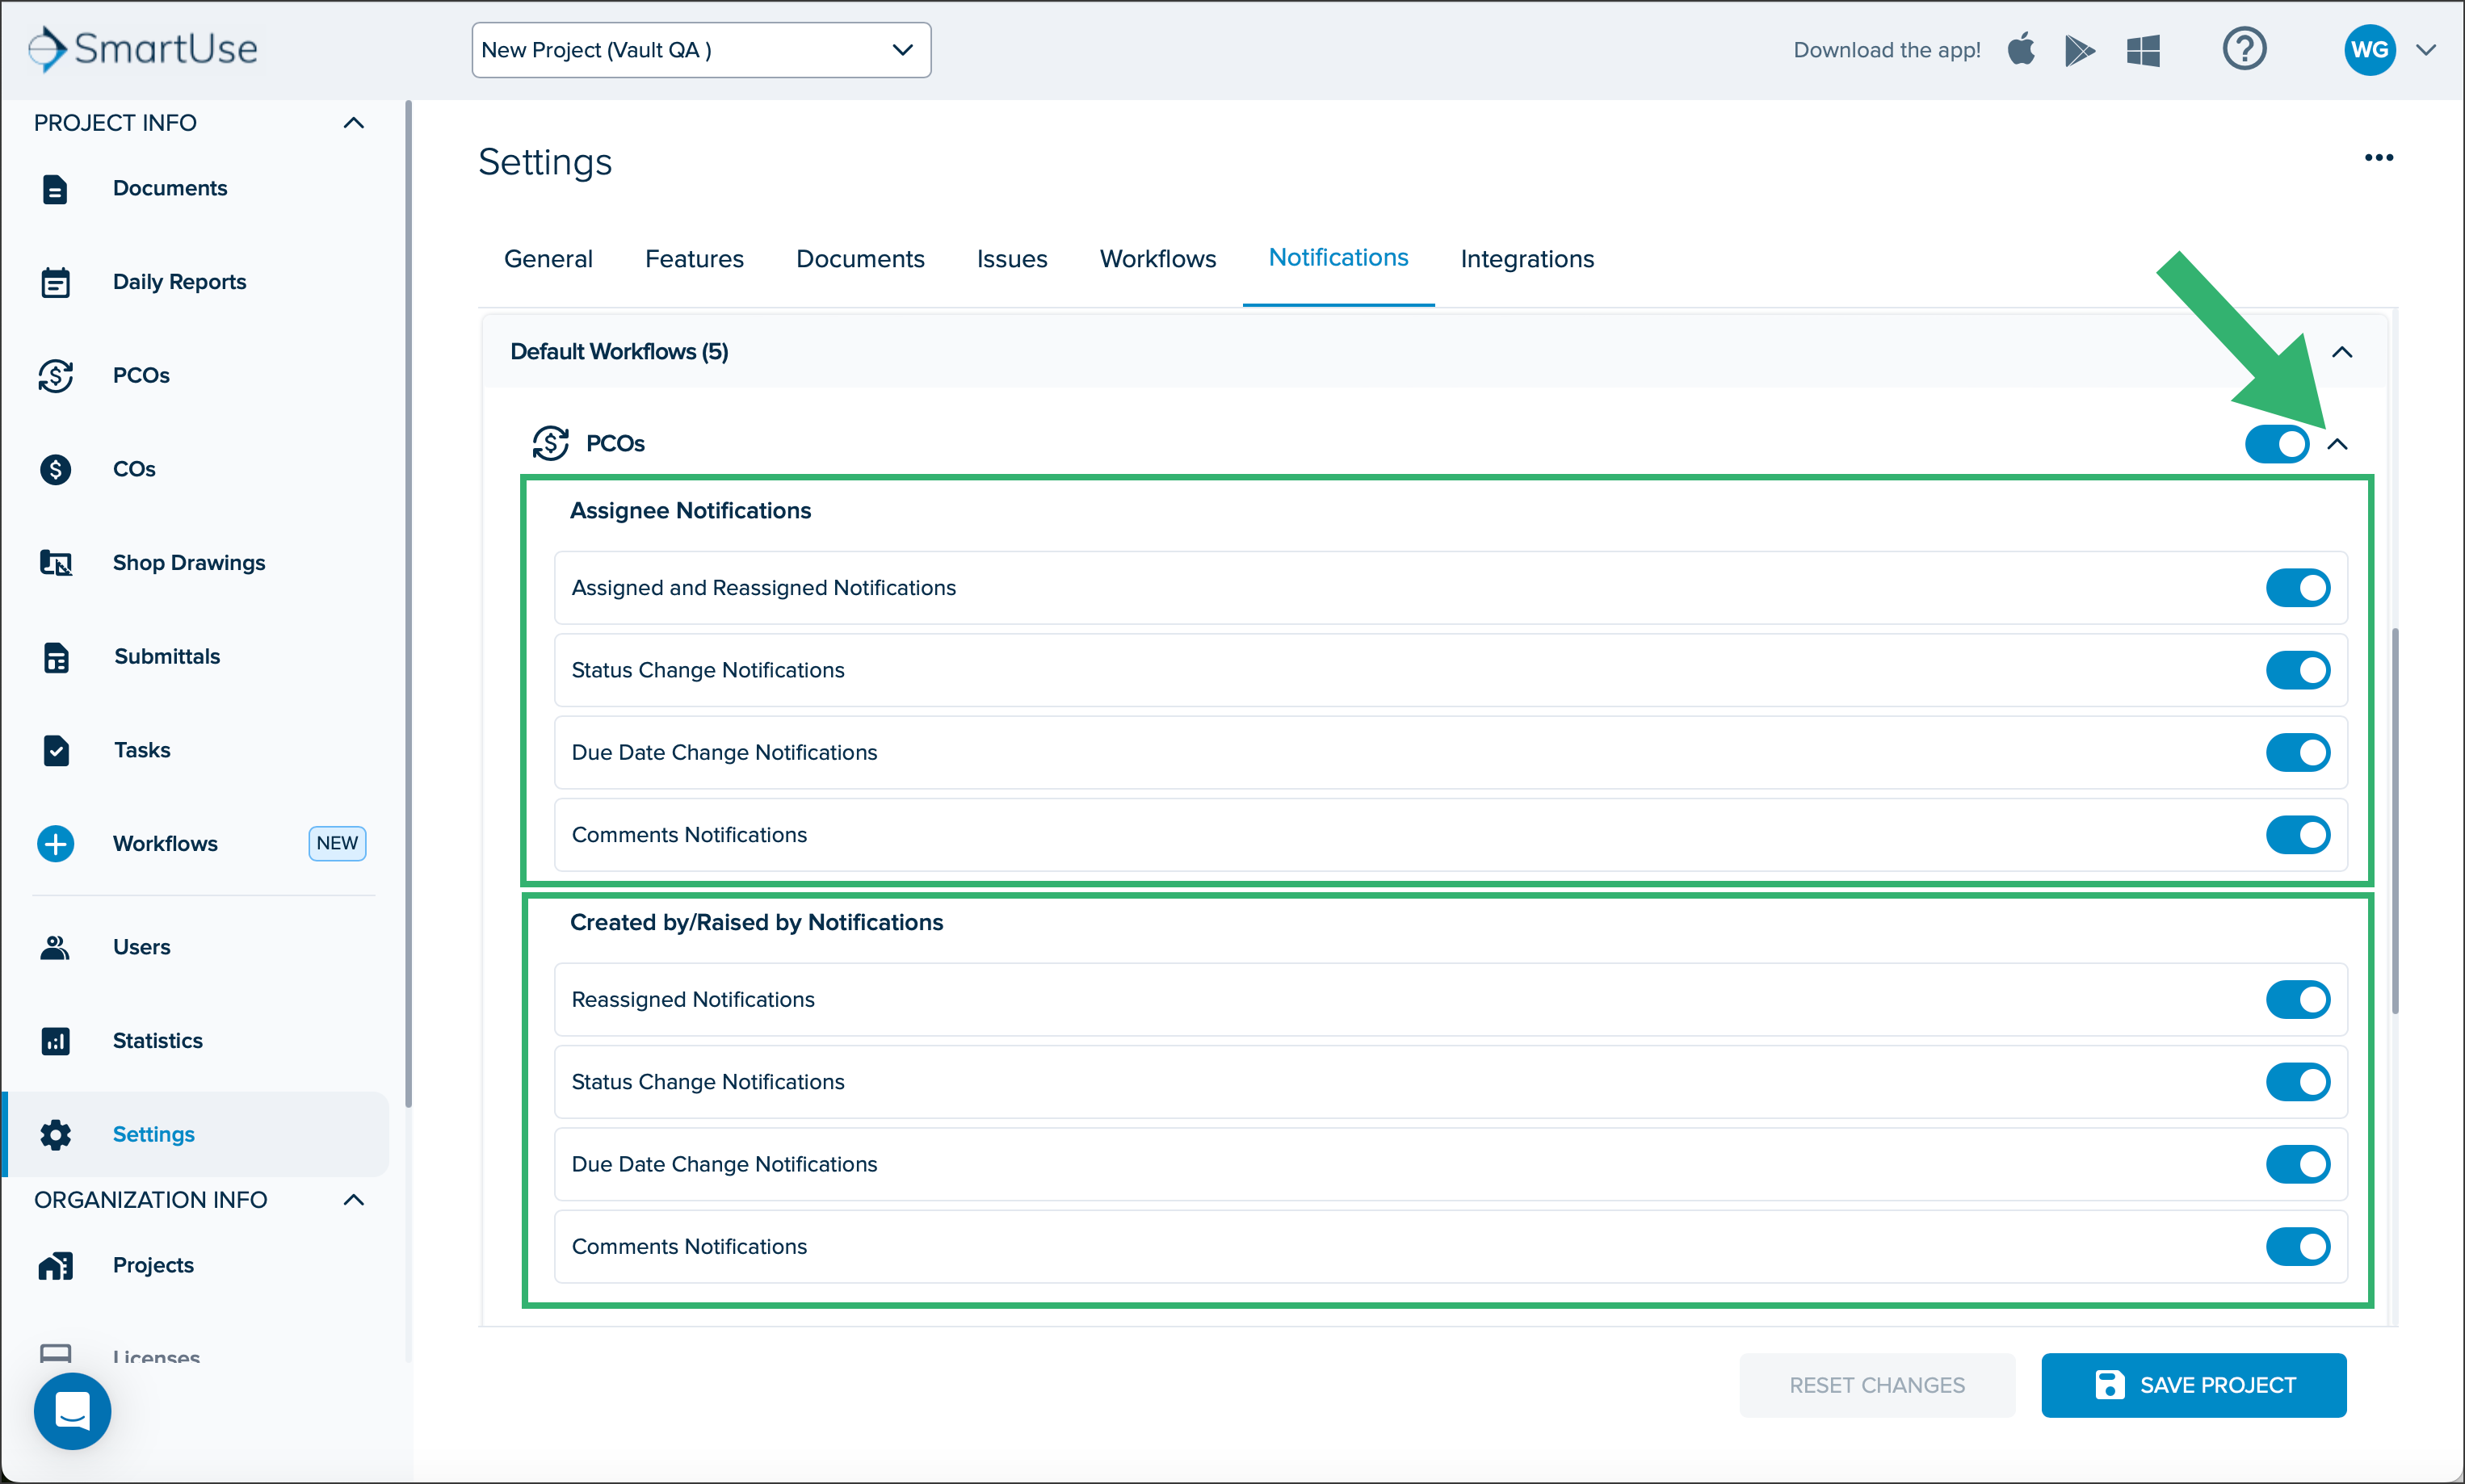
Task: Click the PCOs dollar-cycle sidebar icon
Action: (55, 376)
